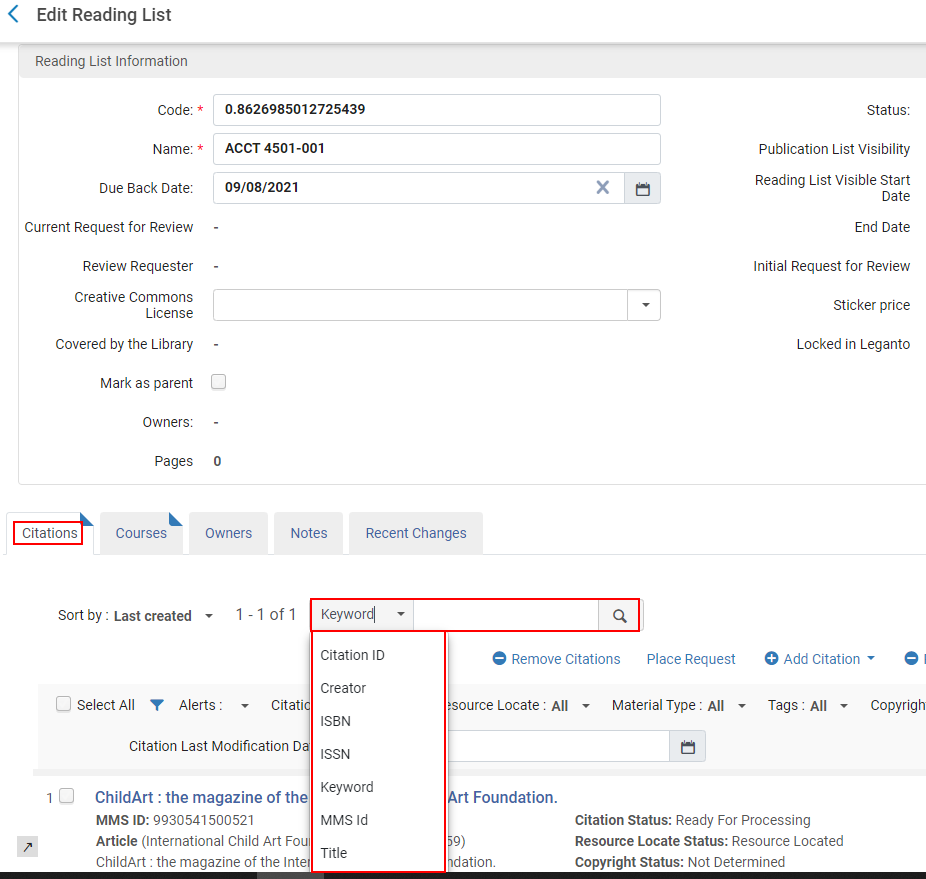Viewport: 926px width, 879px height.
Task: Open the Notes tab
Action: coord(309,533)
